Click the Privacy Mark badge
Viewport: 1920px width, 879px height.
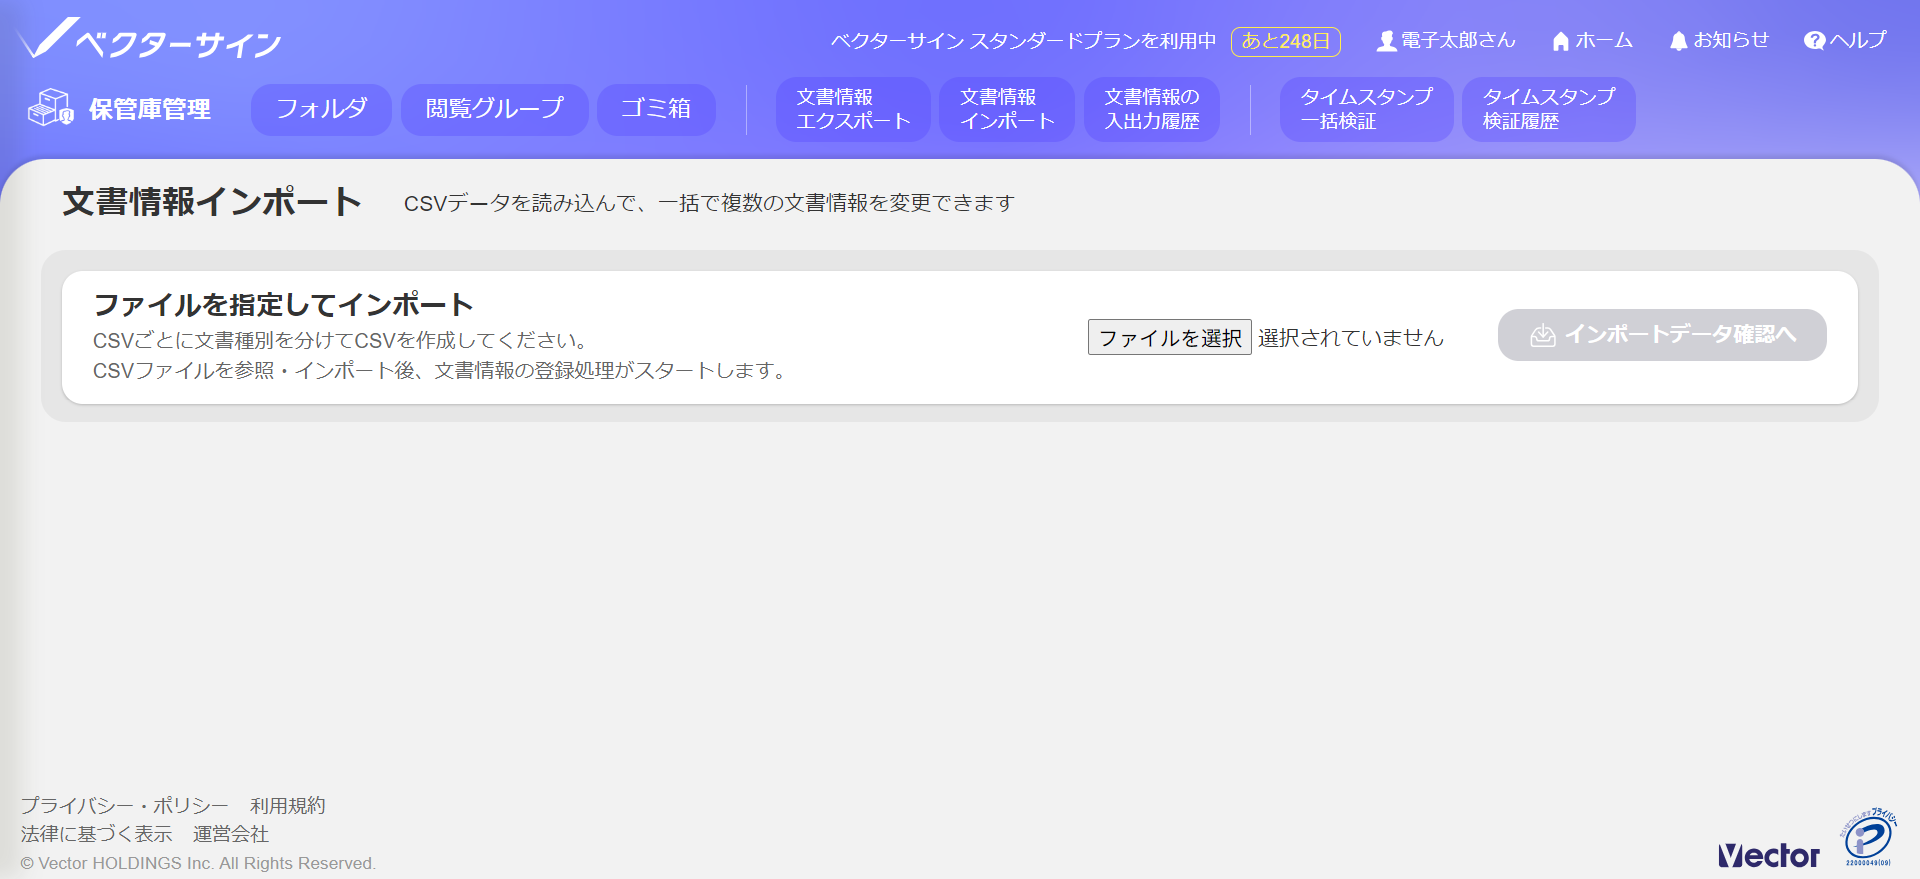1868,837
